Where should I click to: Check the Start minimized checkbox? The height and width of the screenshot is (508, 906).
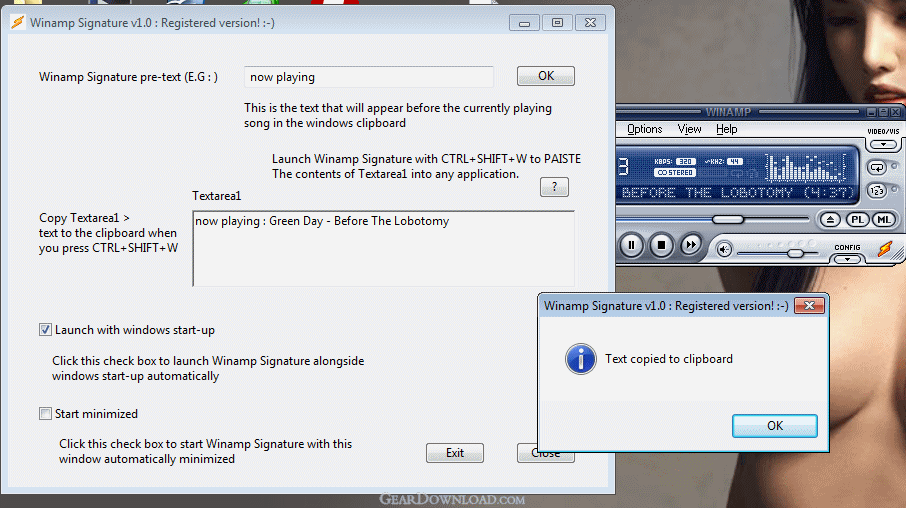(x=45, y=414)
